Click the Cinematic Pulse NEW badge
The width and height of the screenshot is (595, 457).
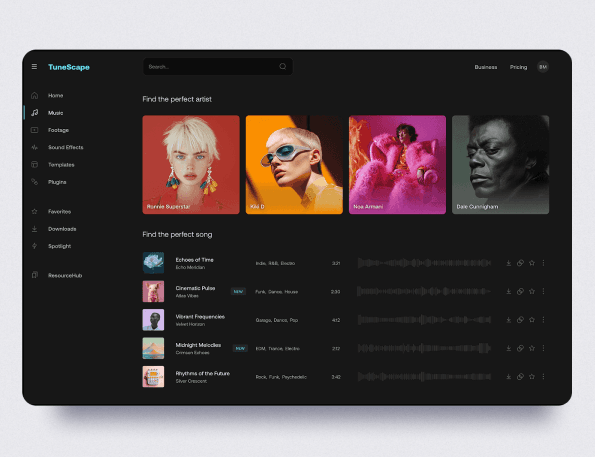[238, 292]
